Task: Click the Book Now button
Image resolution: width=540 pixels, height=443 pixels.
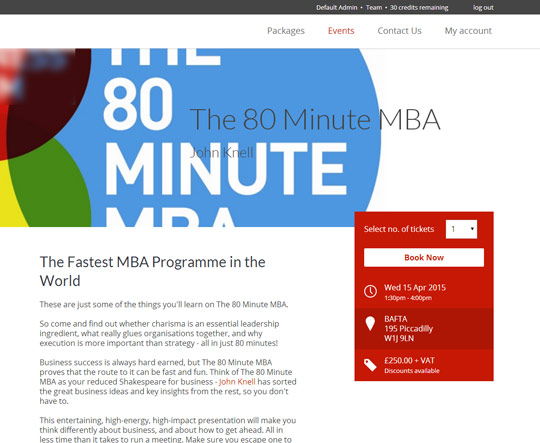Action: click(x=424, y=257)
